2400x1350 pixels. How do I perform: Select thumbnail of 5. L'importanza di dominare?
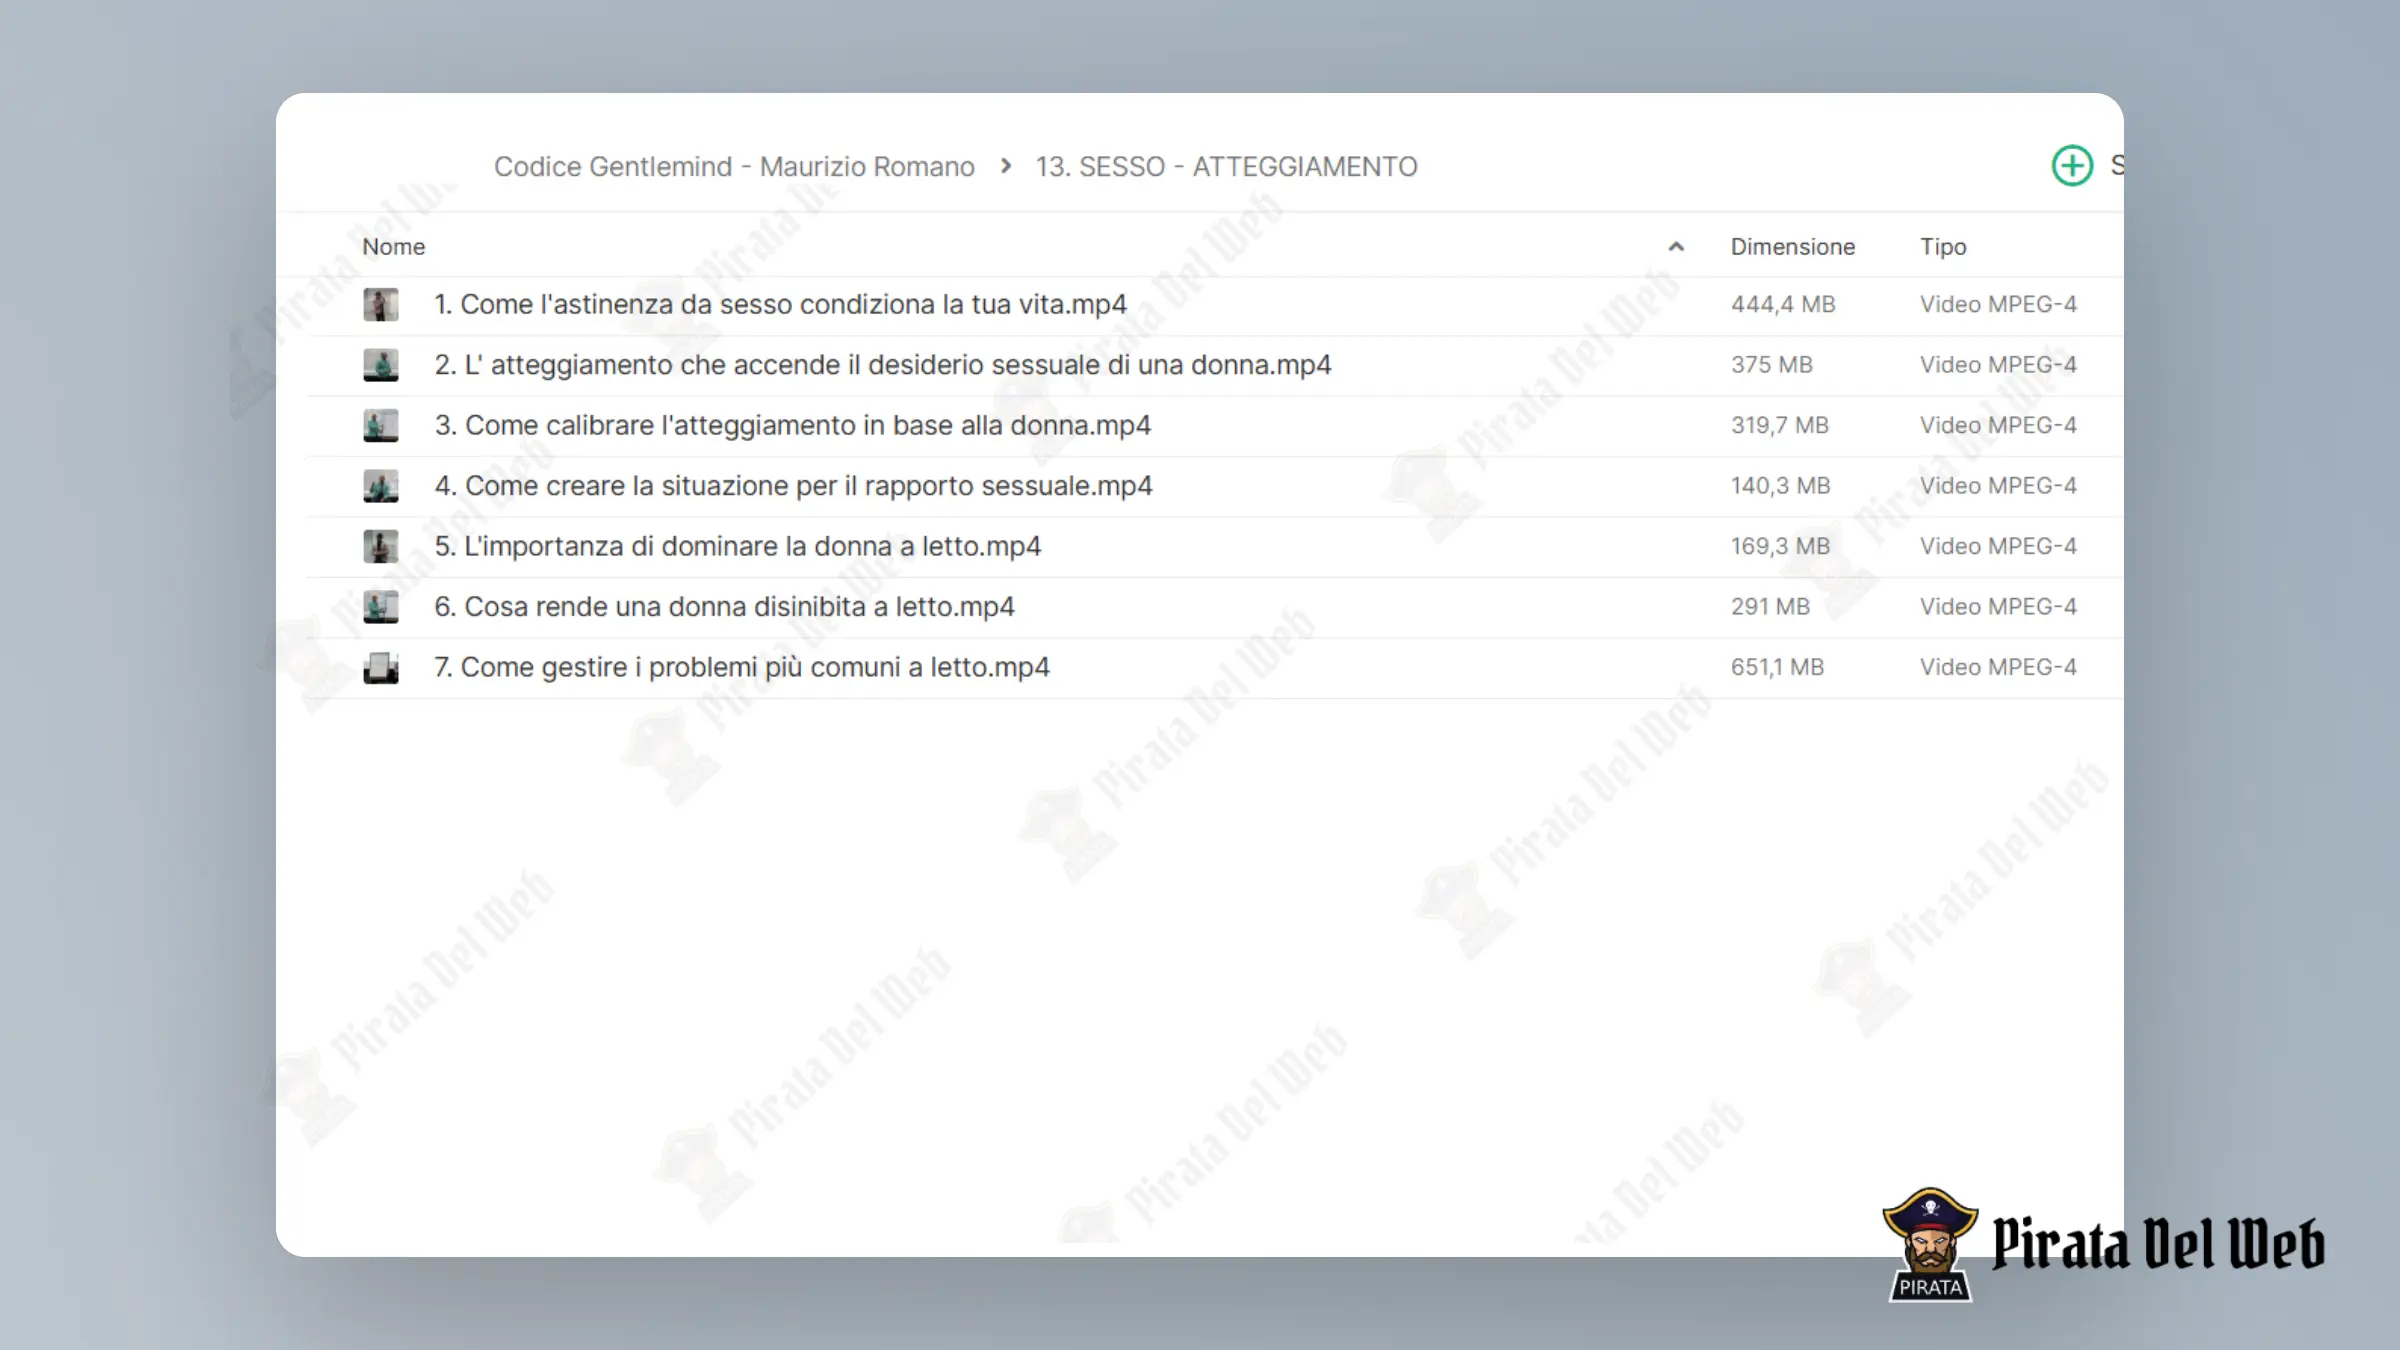click(x=380, y=546)
